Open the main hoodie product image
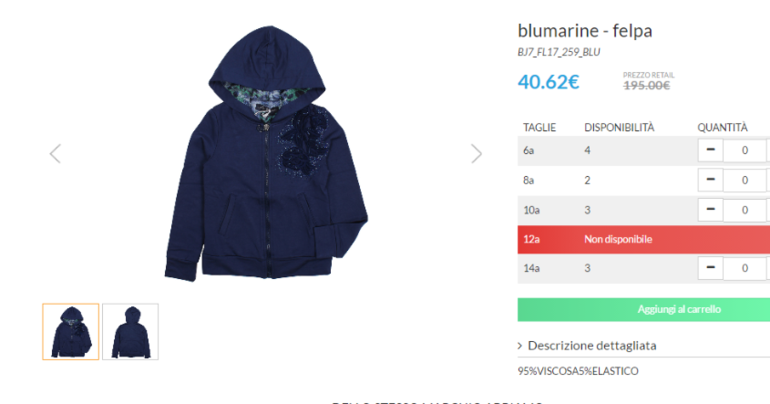The width and height of the screenshot is (770, 404). (x=266, y=154)
